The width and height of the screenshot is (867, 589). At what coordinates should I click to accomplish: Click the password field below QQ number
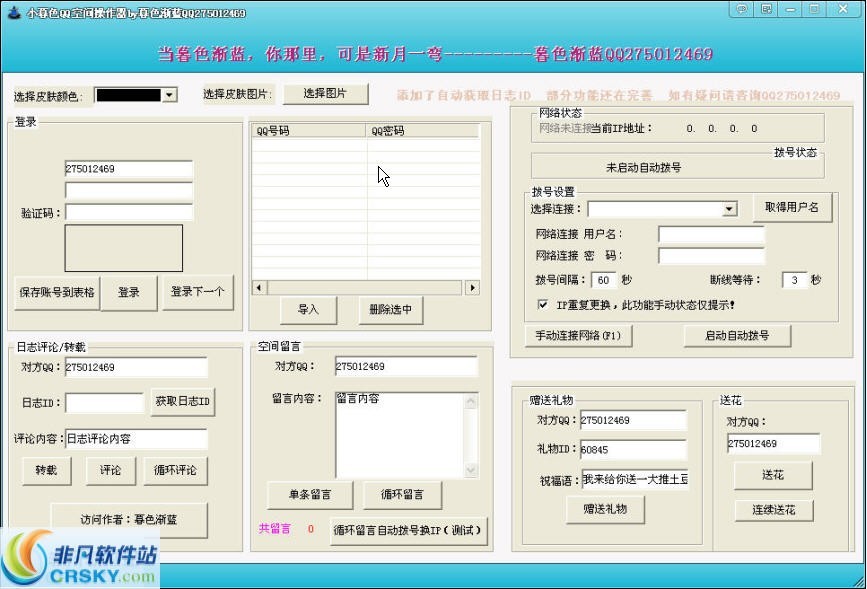(x=129, y=191)
